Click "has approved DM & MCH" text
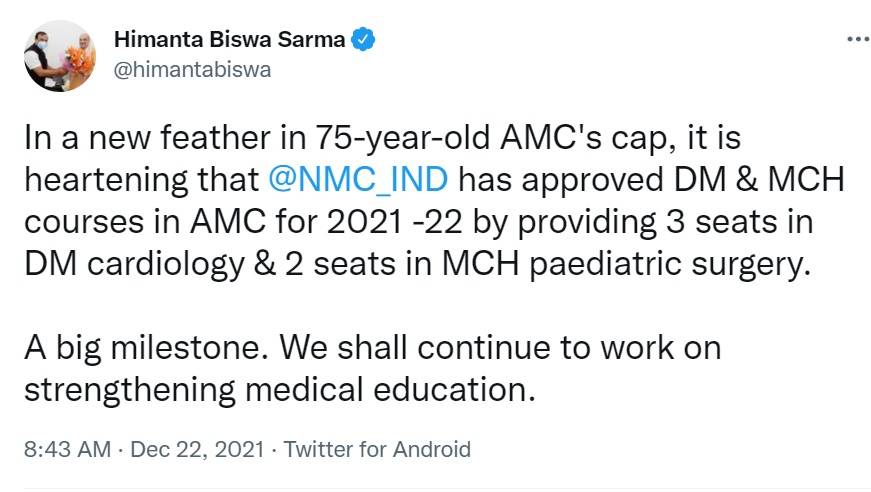Viewport: 871px width, 492px height. 657,181
